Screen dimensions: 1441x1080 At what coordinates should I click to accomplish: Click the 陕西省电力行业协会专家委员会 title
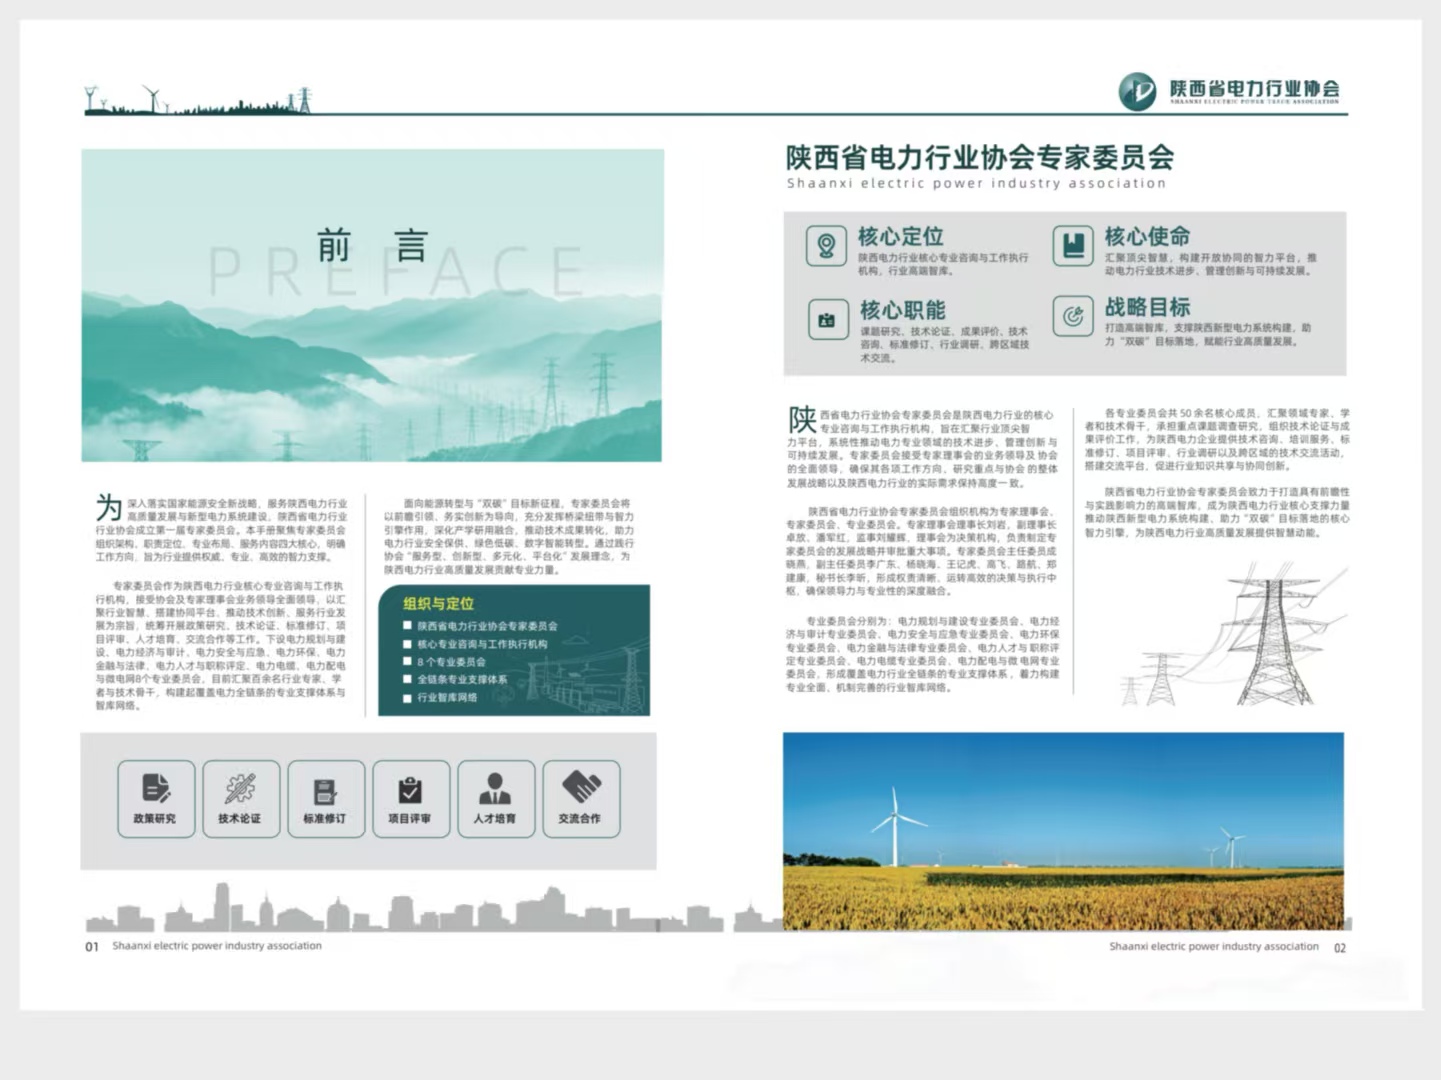(x=980, y=157)
